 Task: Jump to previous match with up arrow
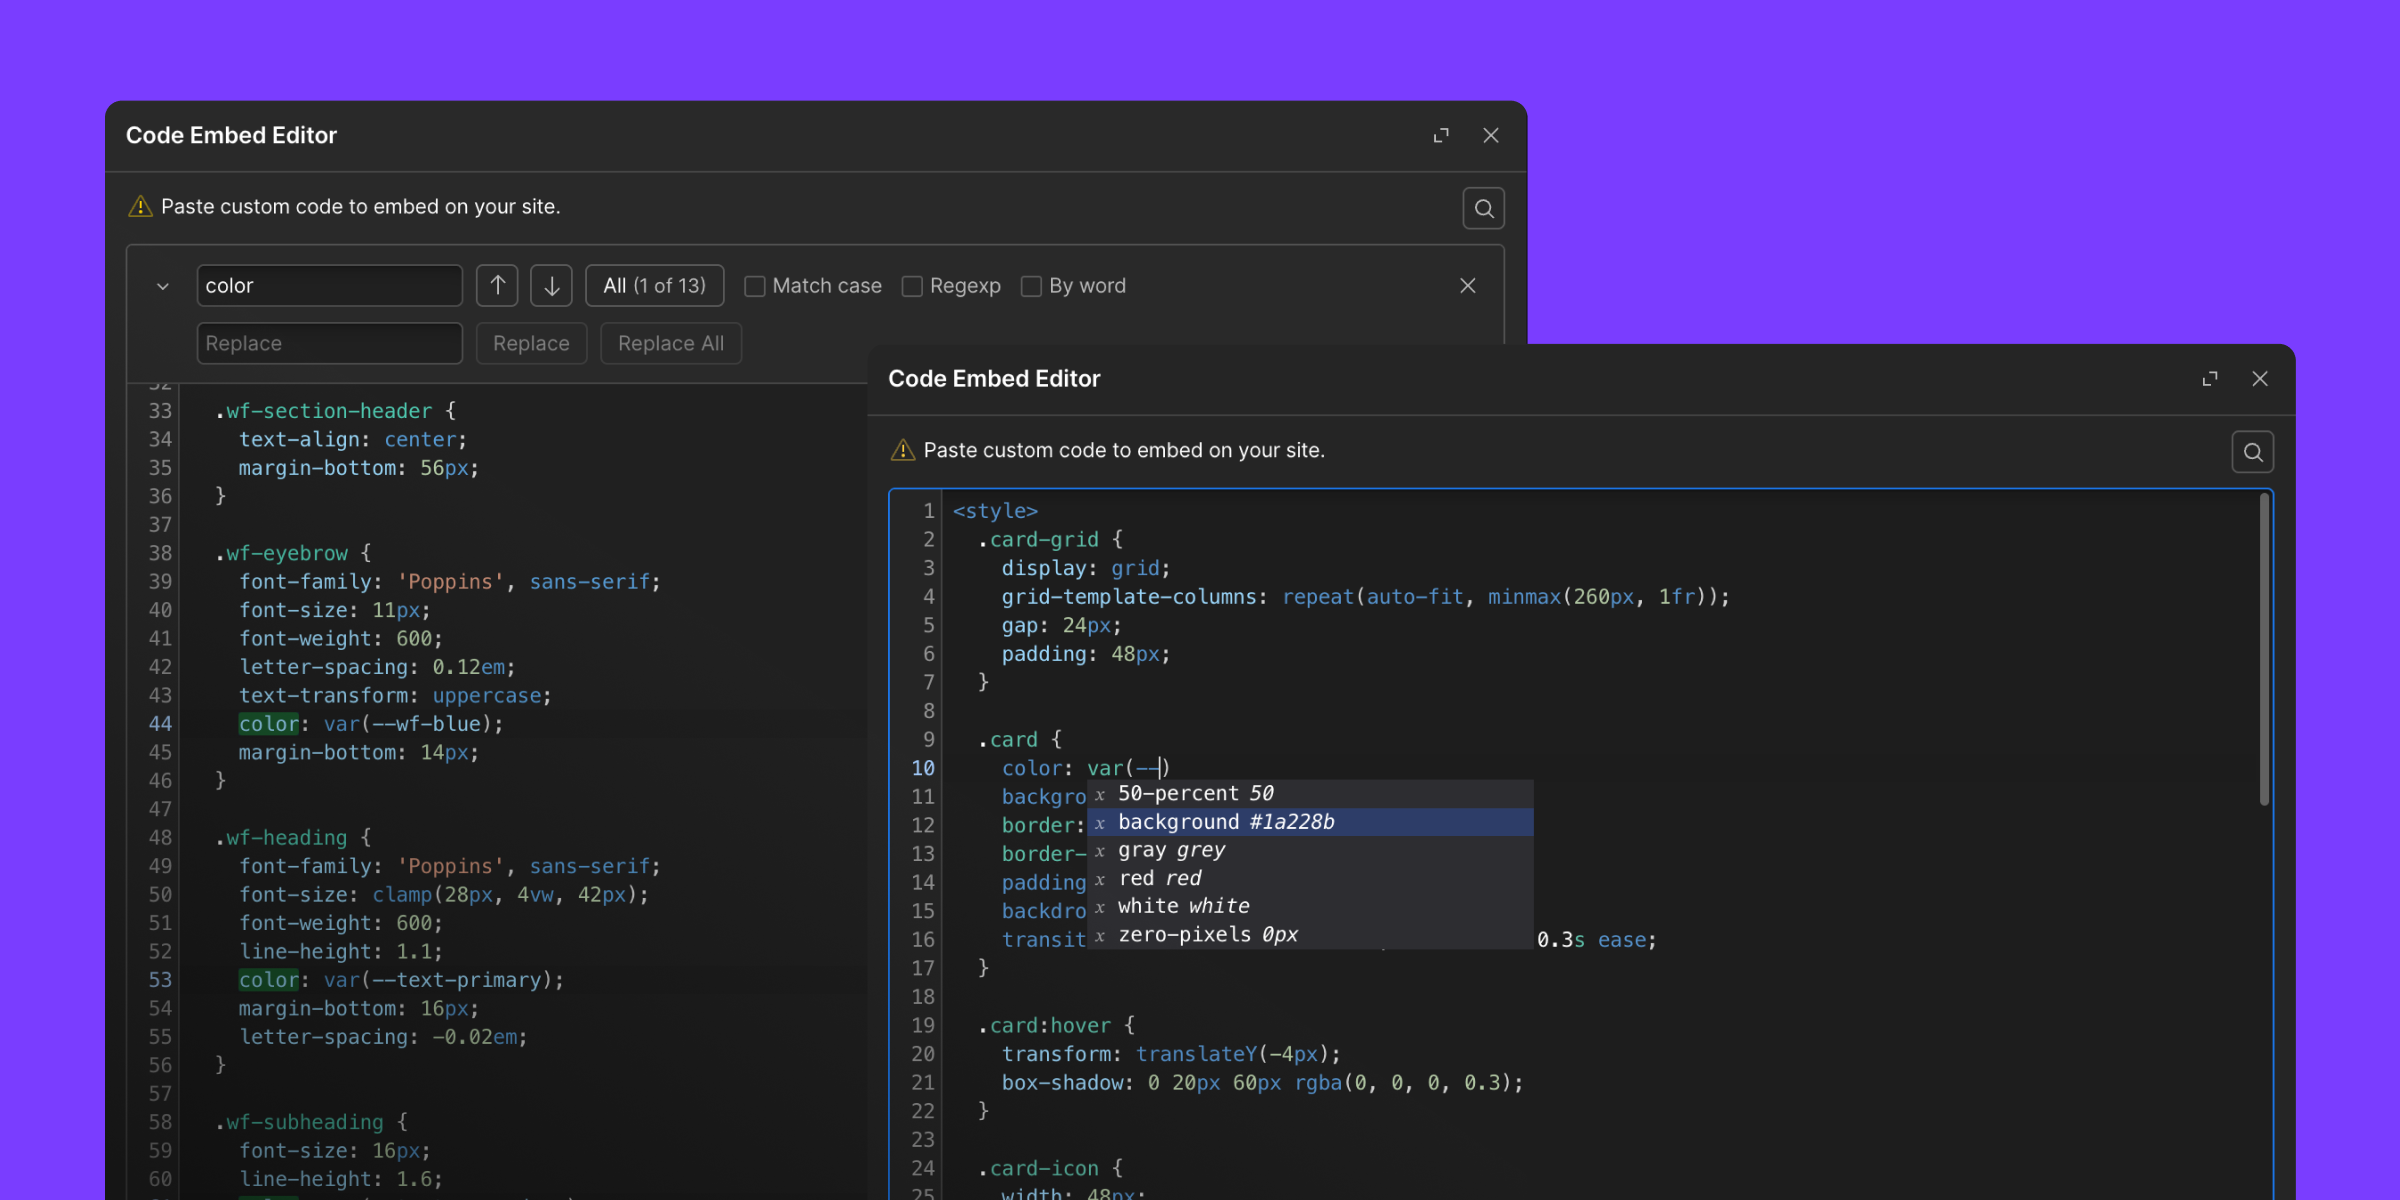[x=497, y=285]
